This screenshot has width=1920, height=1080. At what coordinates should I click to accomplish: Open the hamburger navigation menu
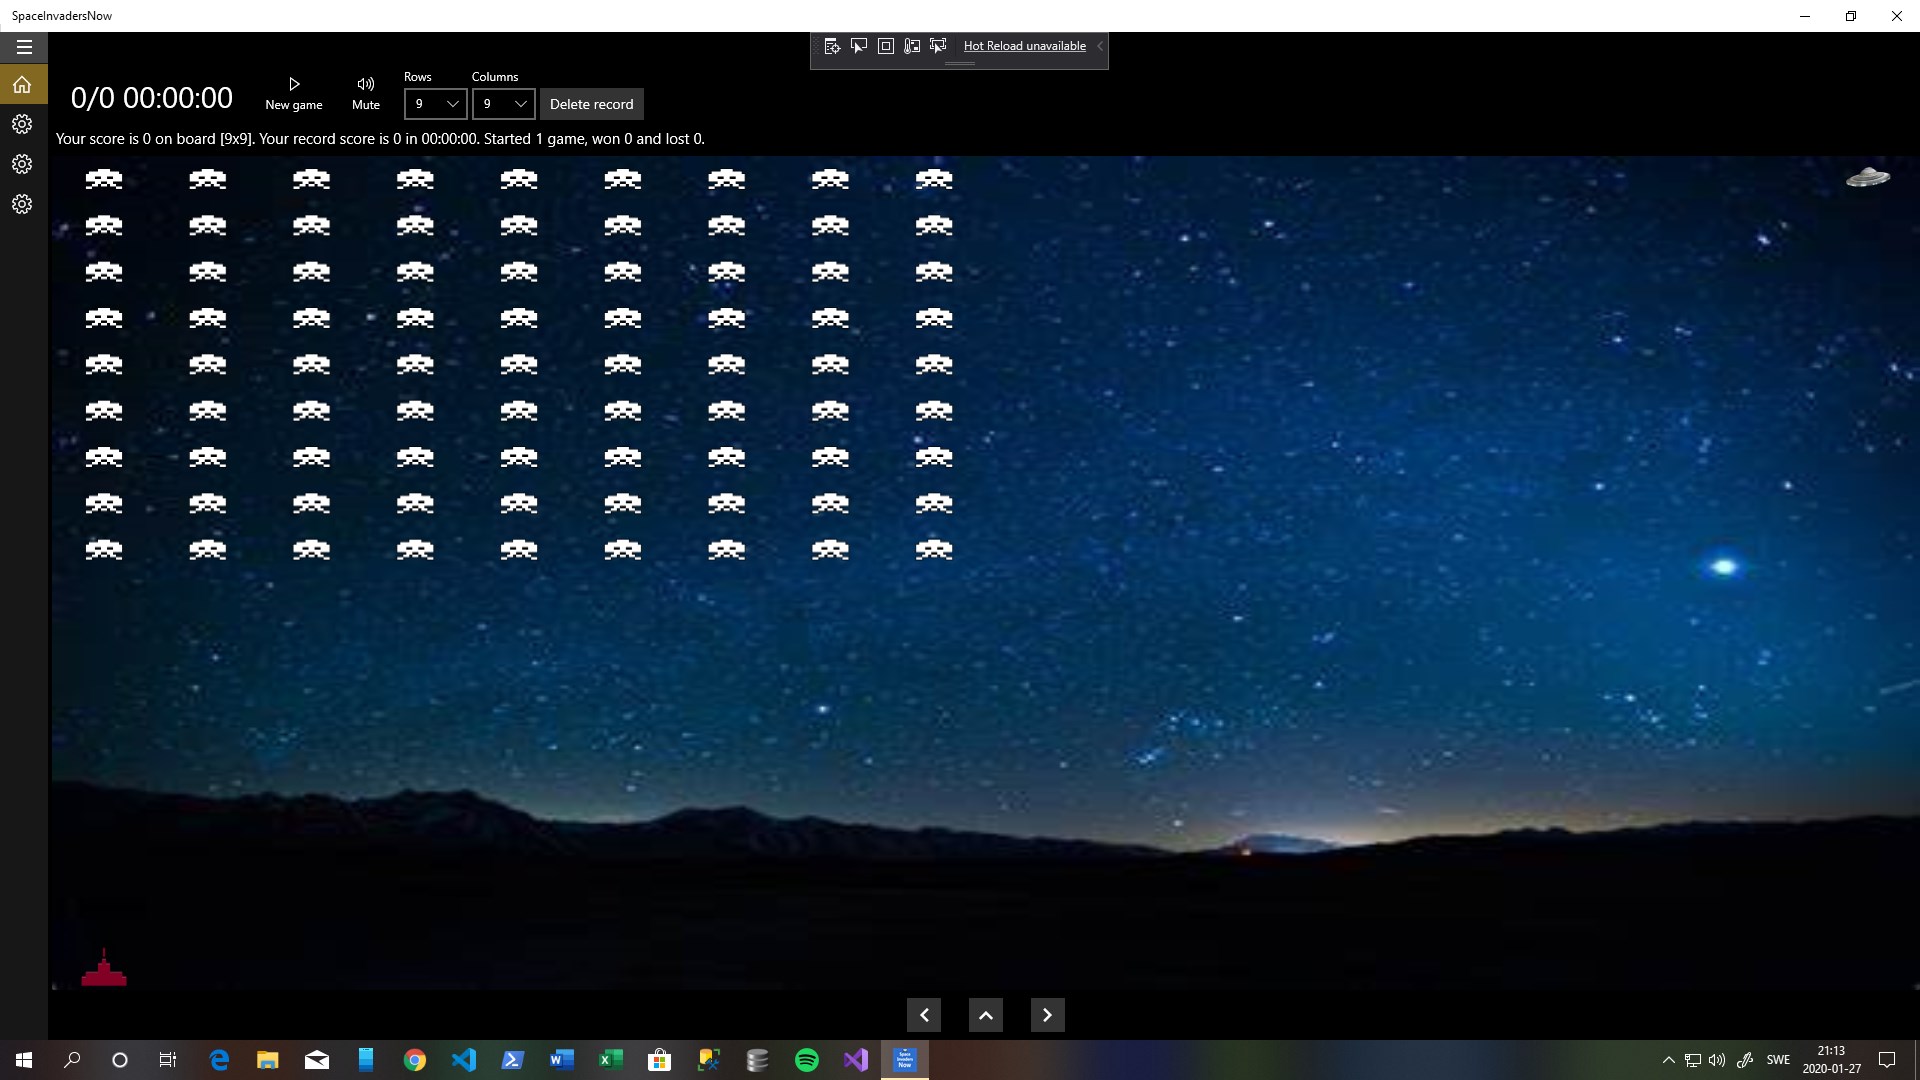click(24, 47)
